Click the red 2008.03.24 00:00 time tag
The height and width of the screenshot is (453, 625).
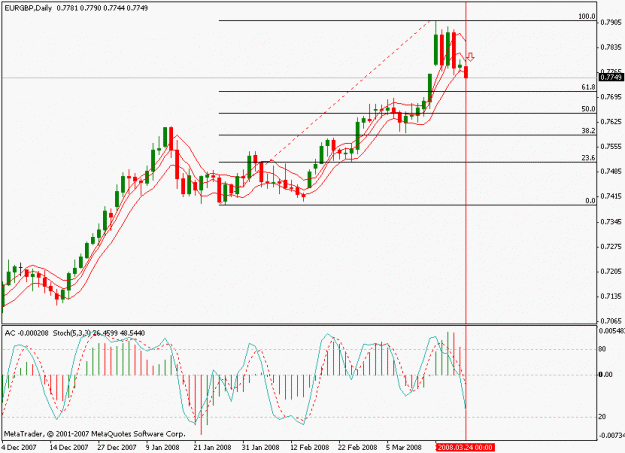click(465, 447)
